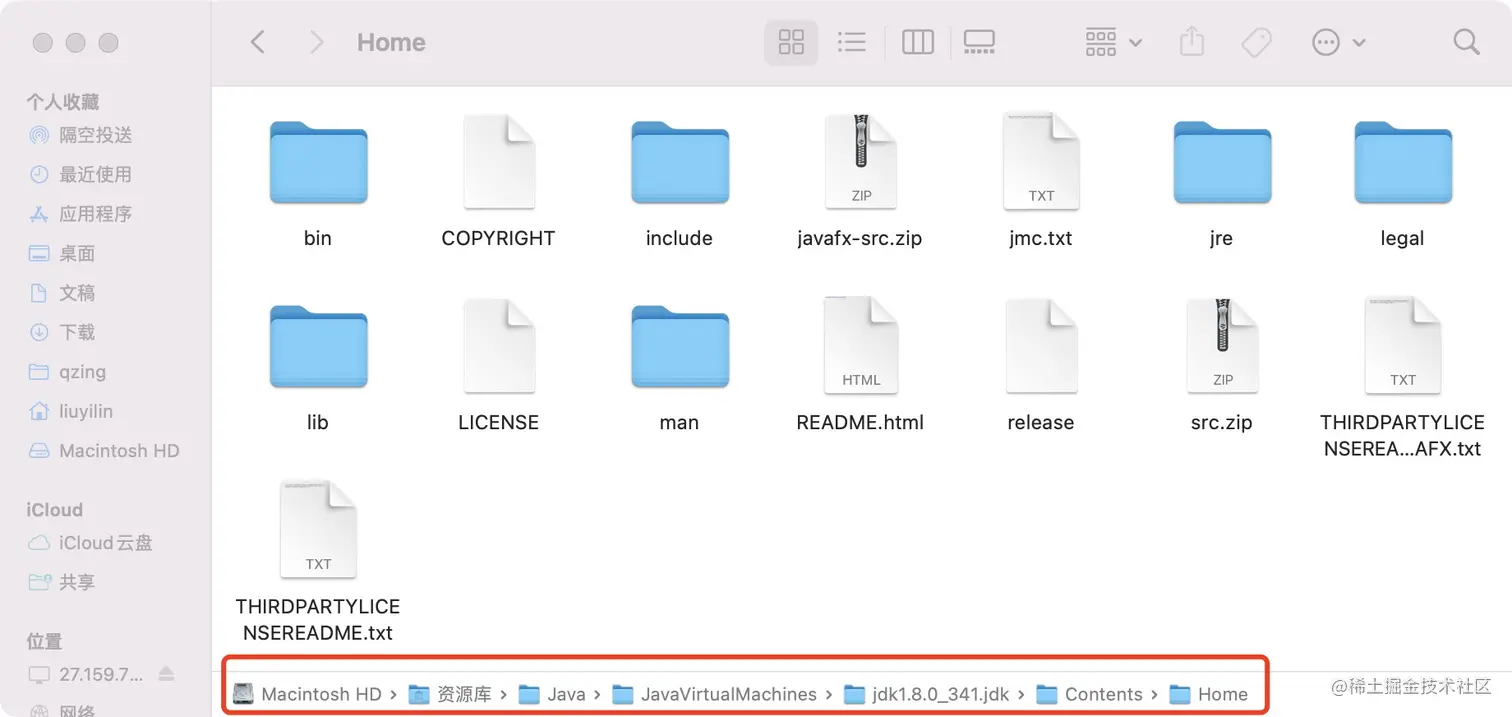Click Macintosh HD in the path bar
This screenshot has width=1512, height=717.
click(x=308, y=694)
